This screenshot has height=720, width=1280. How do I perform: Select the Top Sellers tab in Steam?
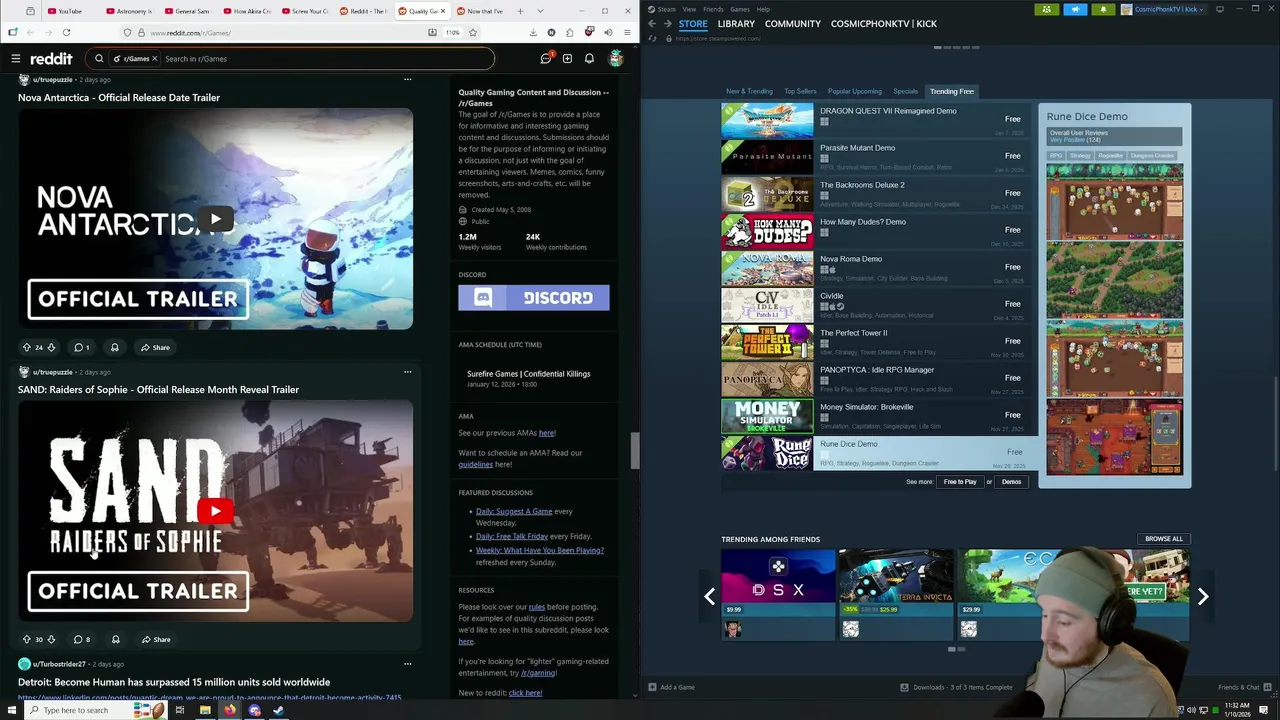[800, 91]
